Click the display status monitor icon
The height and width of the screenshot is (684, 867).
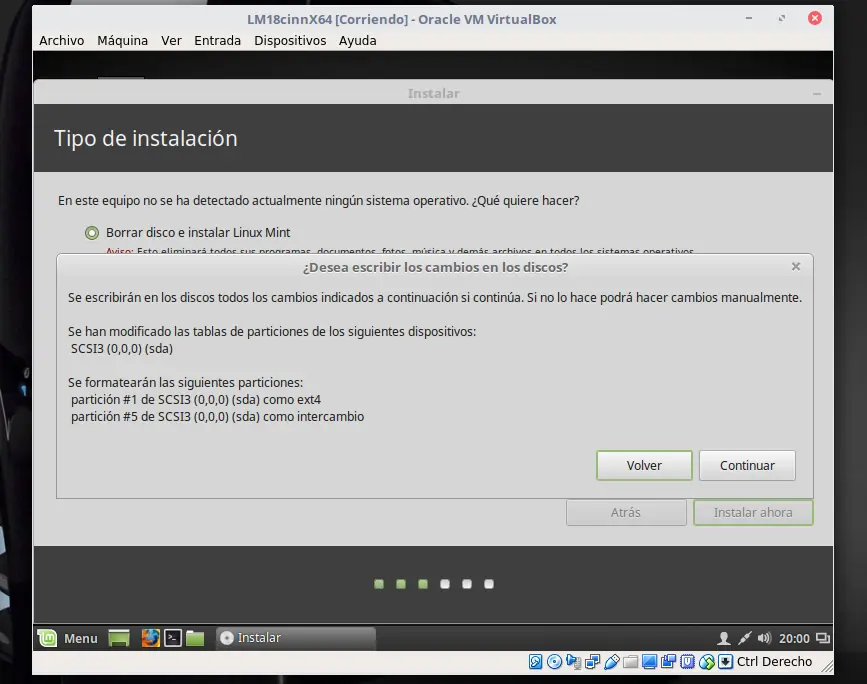(649, 661)
